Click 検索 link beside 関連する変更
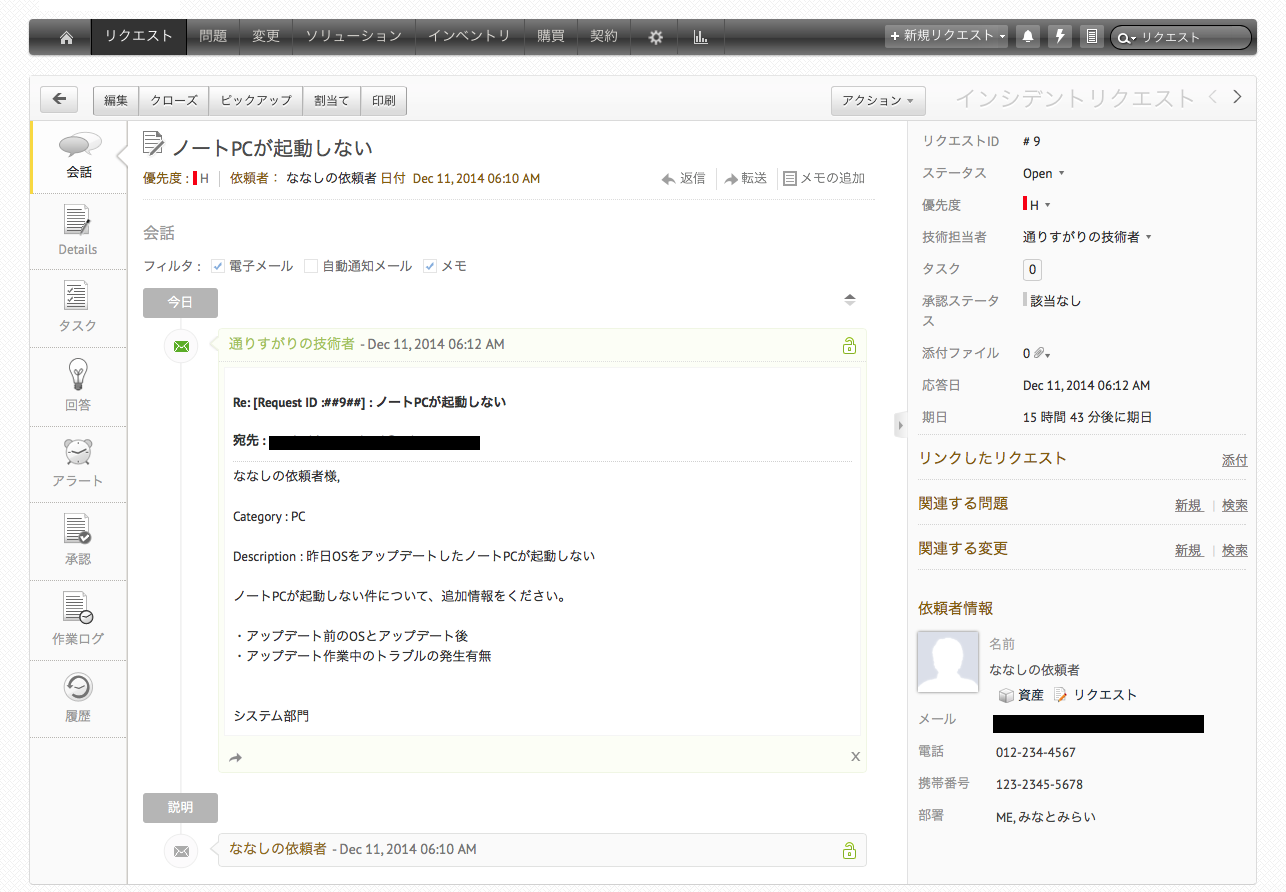The image size is (1286, 892). [x=1235, y=551]
